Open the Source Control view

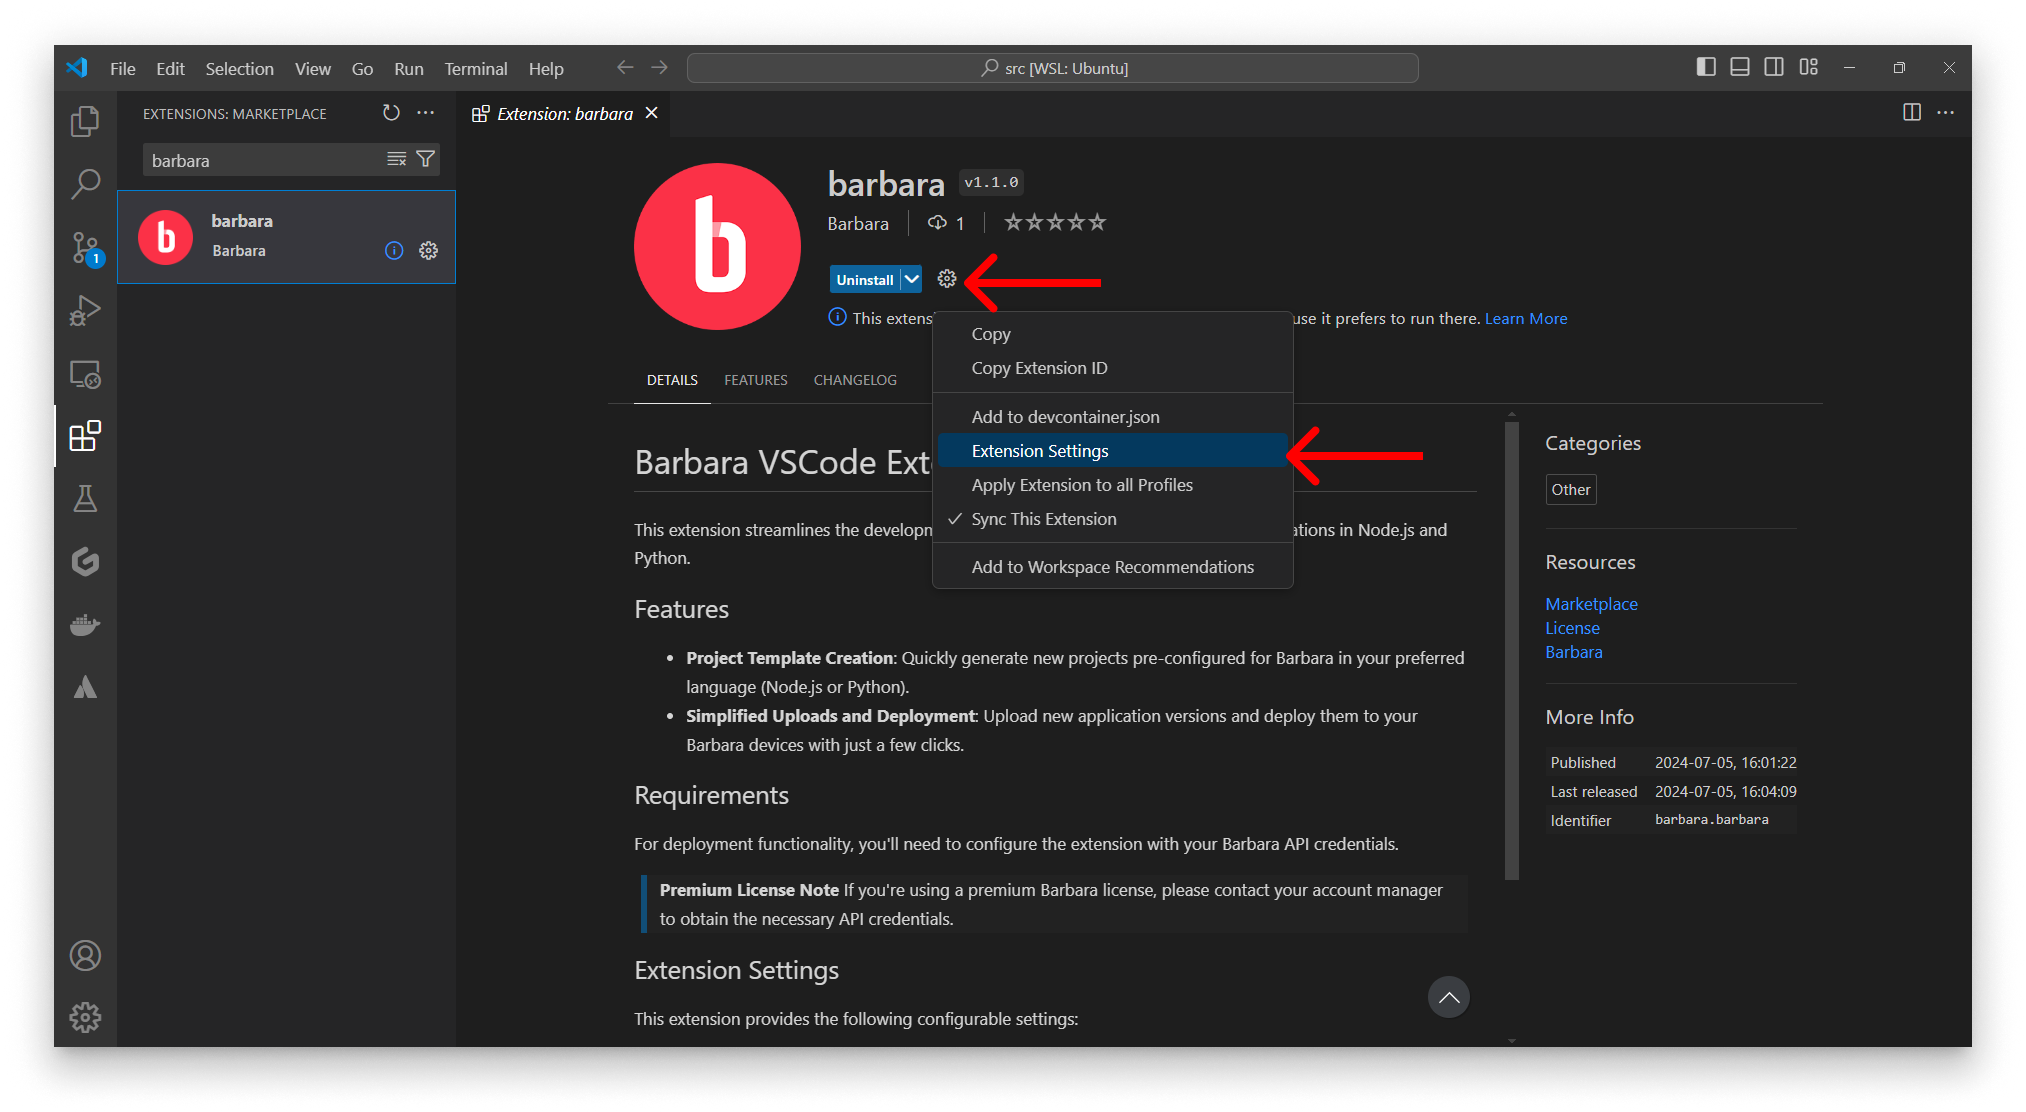[x=85, y=248]
